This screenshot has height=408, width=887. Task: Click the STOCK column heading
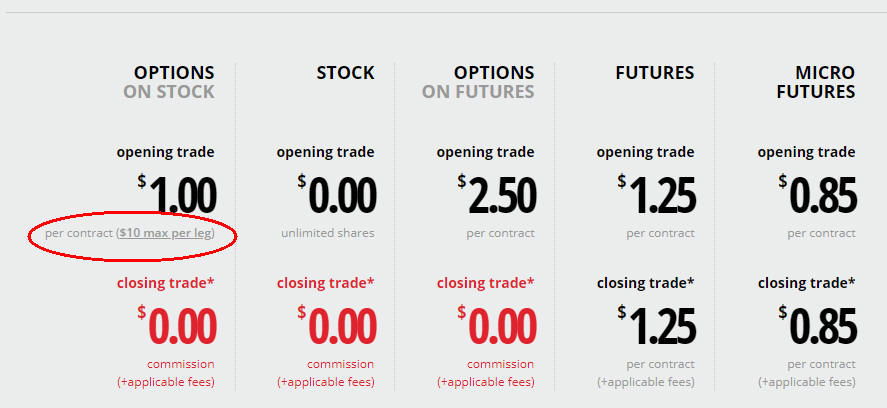click(345, 73)
